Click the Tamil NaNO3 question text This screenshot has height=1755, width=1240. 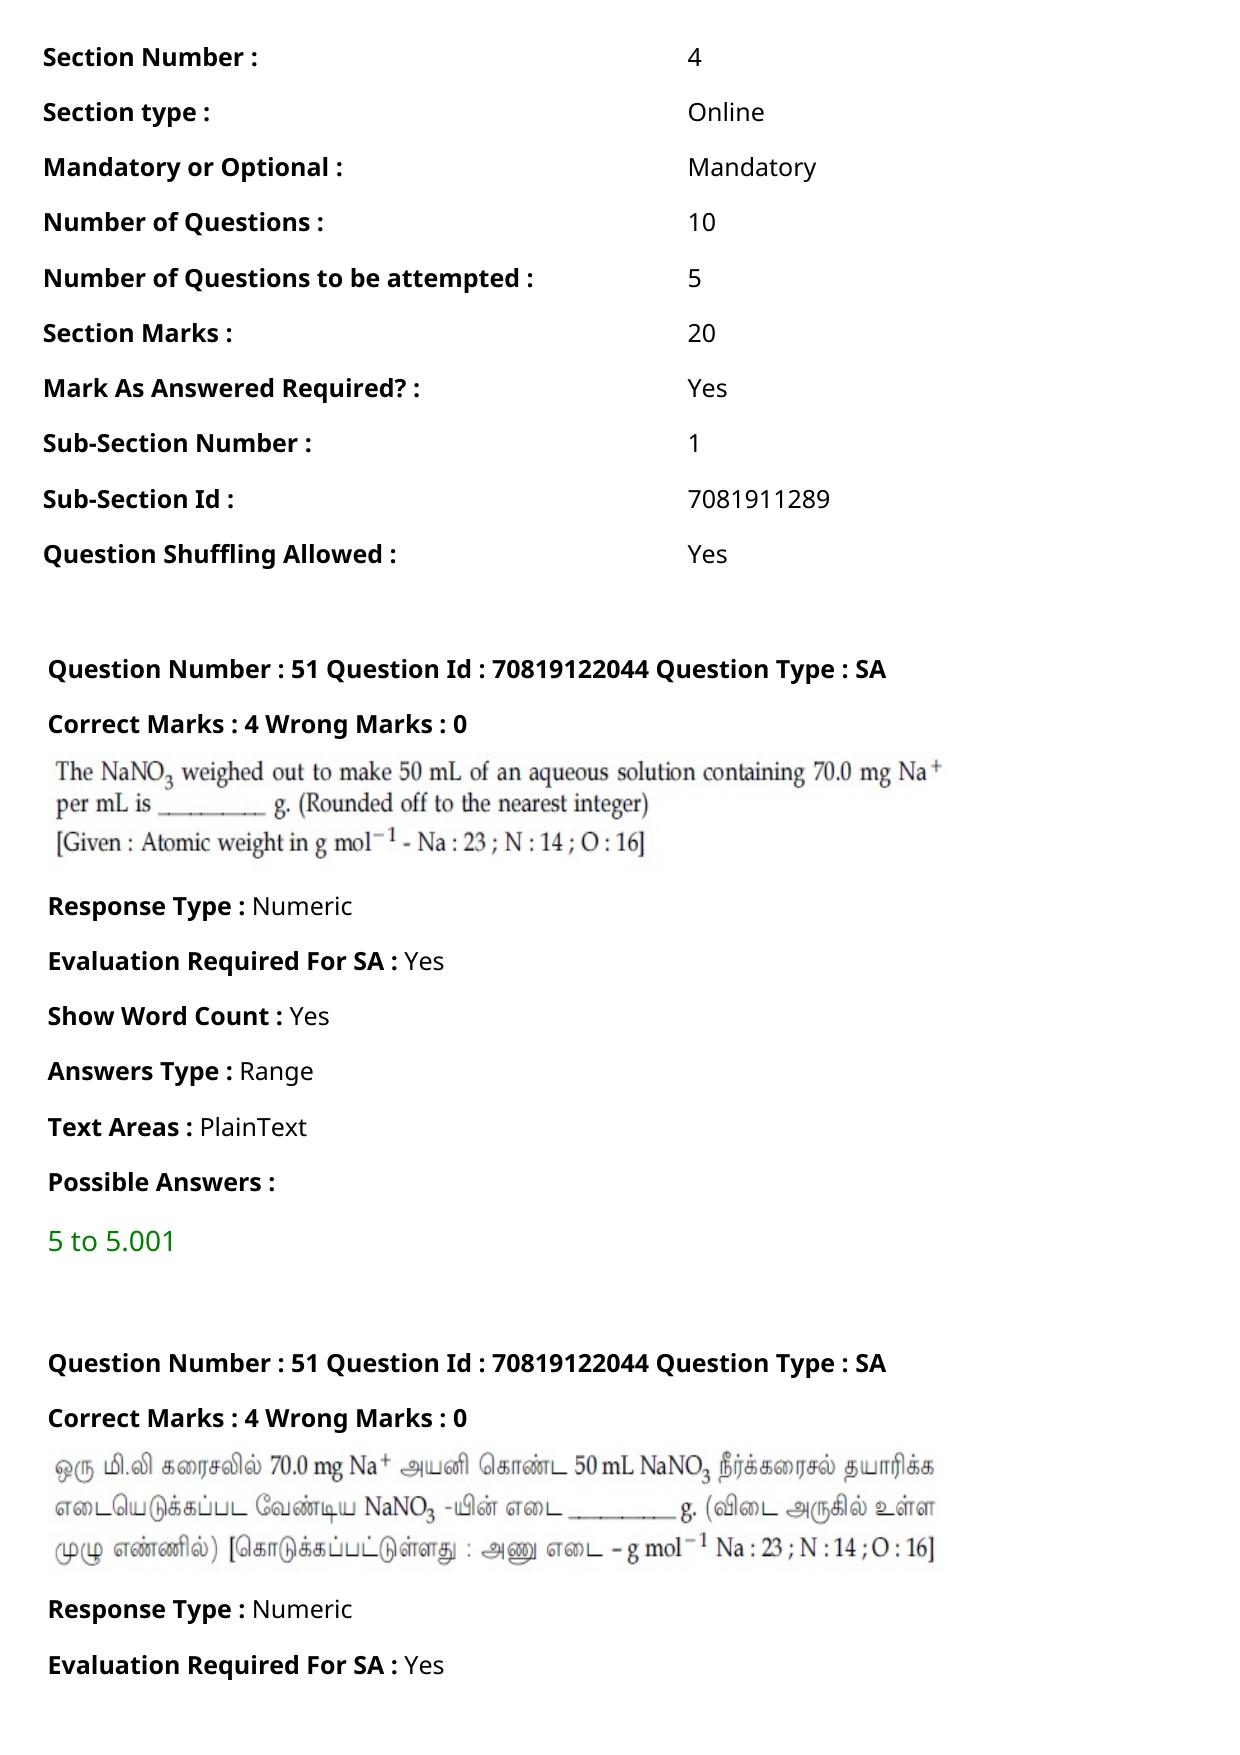[x=495, y=1508]
